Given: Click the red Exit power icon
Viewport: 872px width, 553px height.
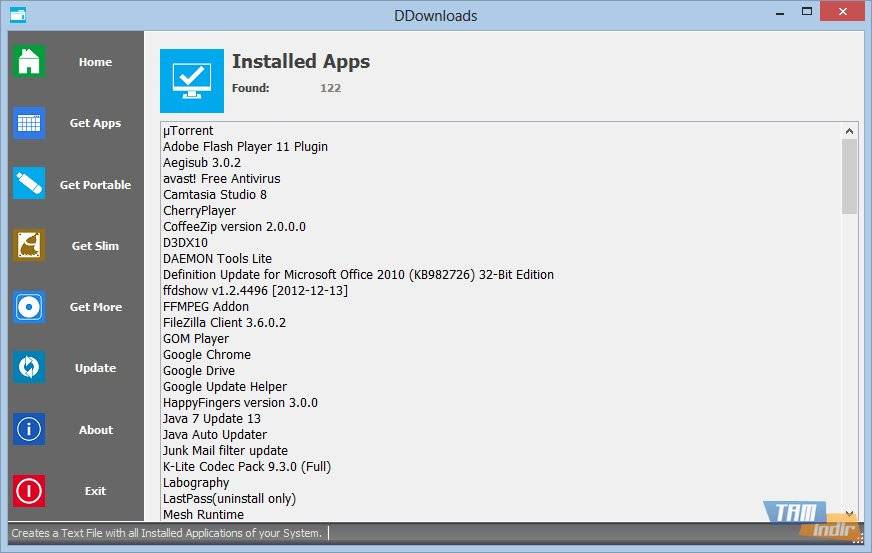Looking at the screenshot, I should [x=29, y=490].
